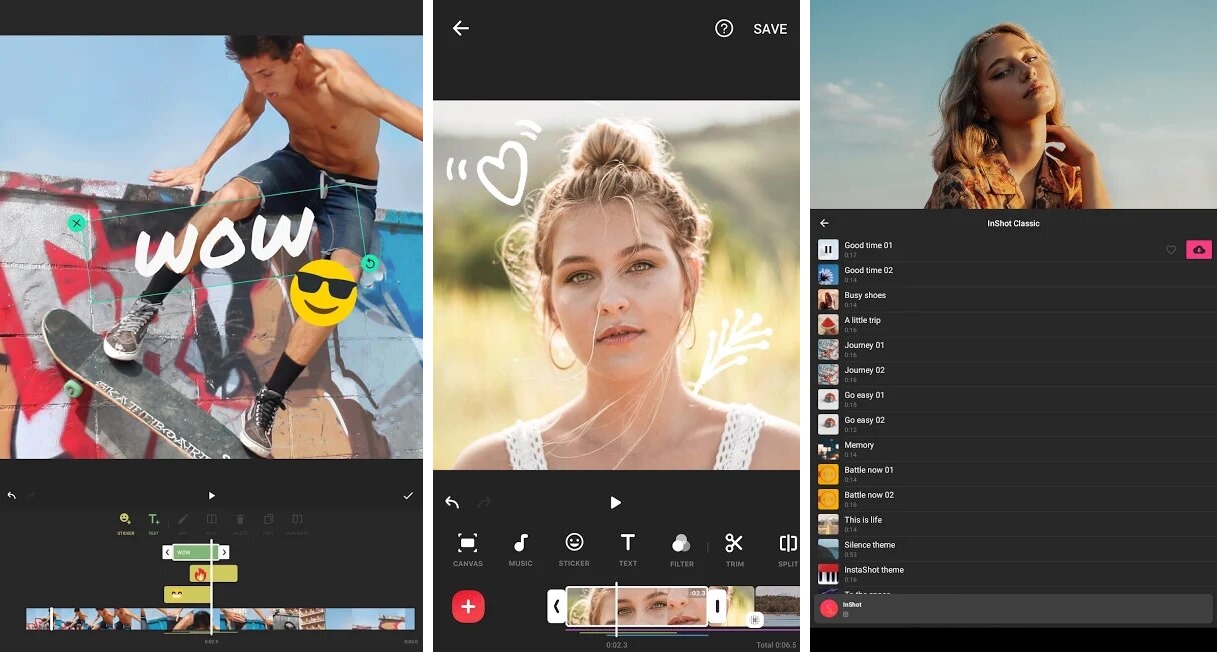This screenshot has width=1217, height=652.
Task: Select the Memory track
Action: [x=1015, y=450]
